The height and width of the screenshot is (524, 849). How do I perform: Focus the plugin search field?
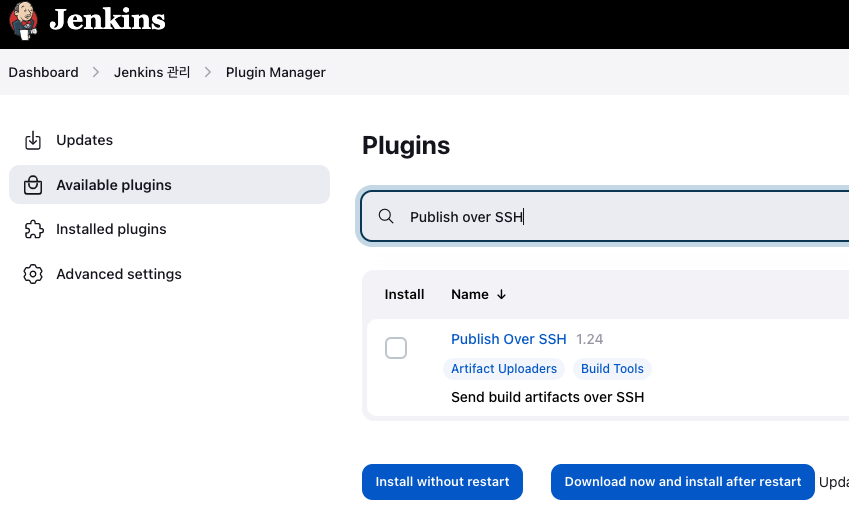pyautogui.click(x=605, y=217)
